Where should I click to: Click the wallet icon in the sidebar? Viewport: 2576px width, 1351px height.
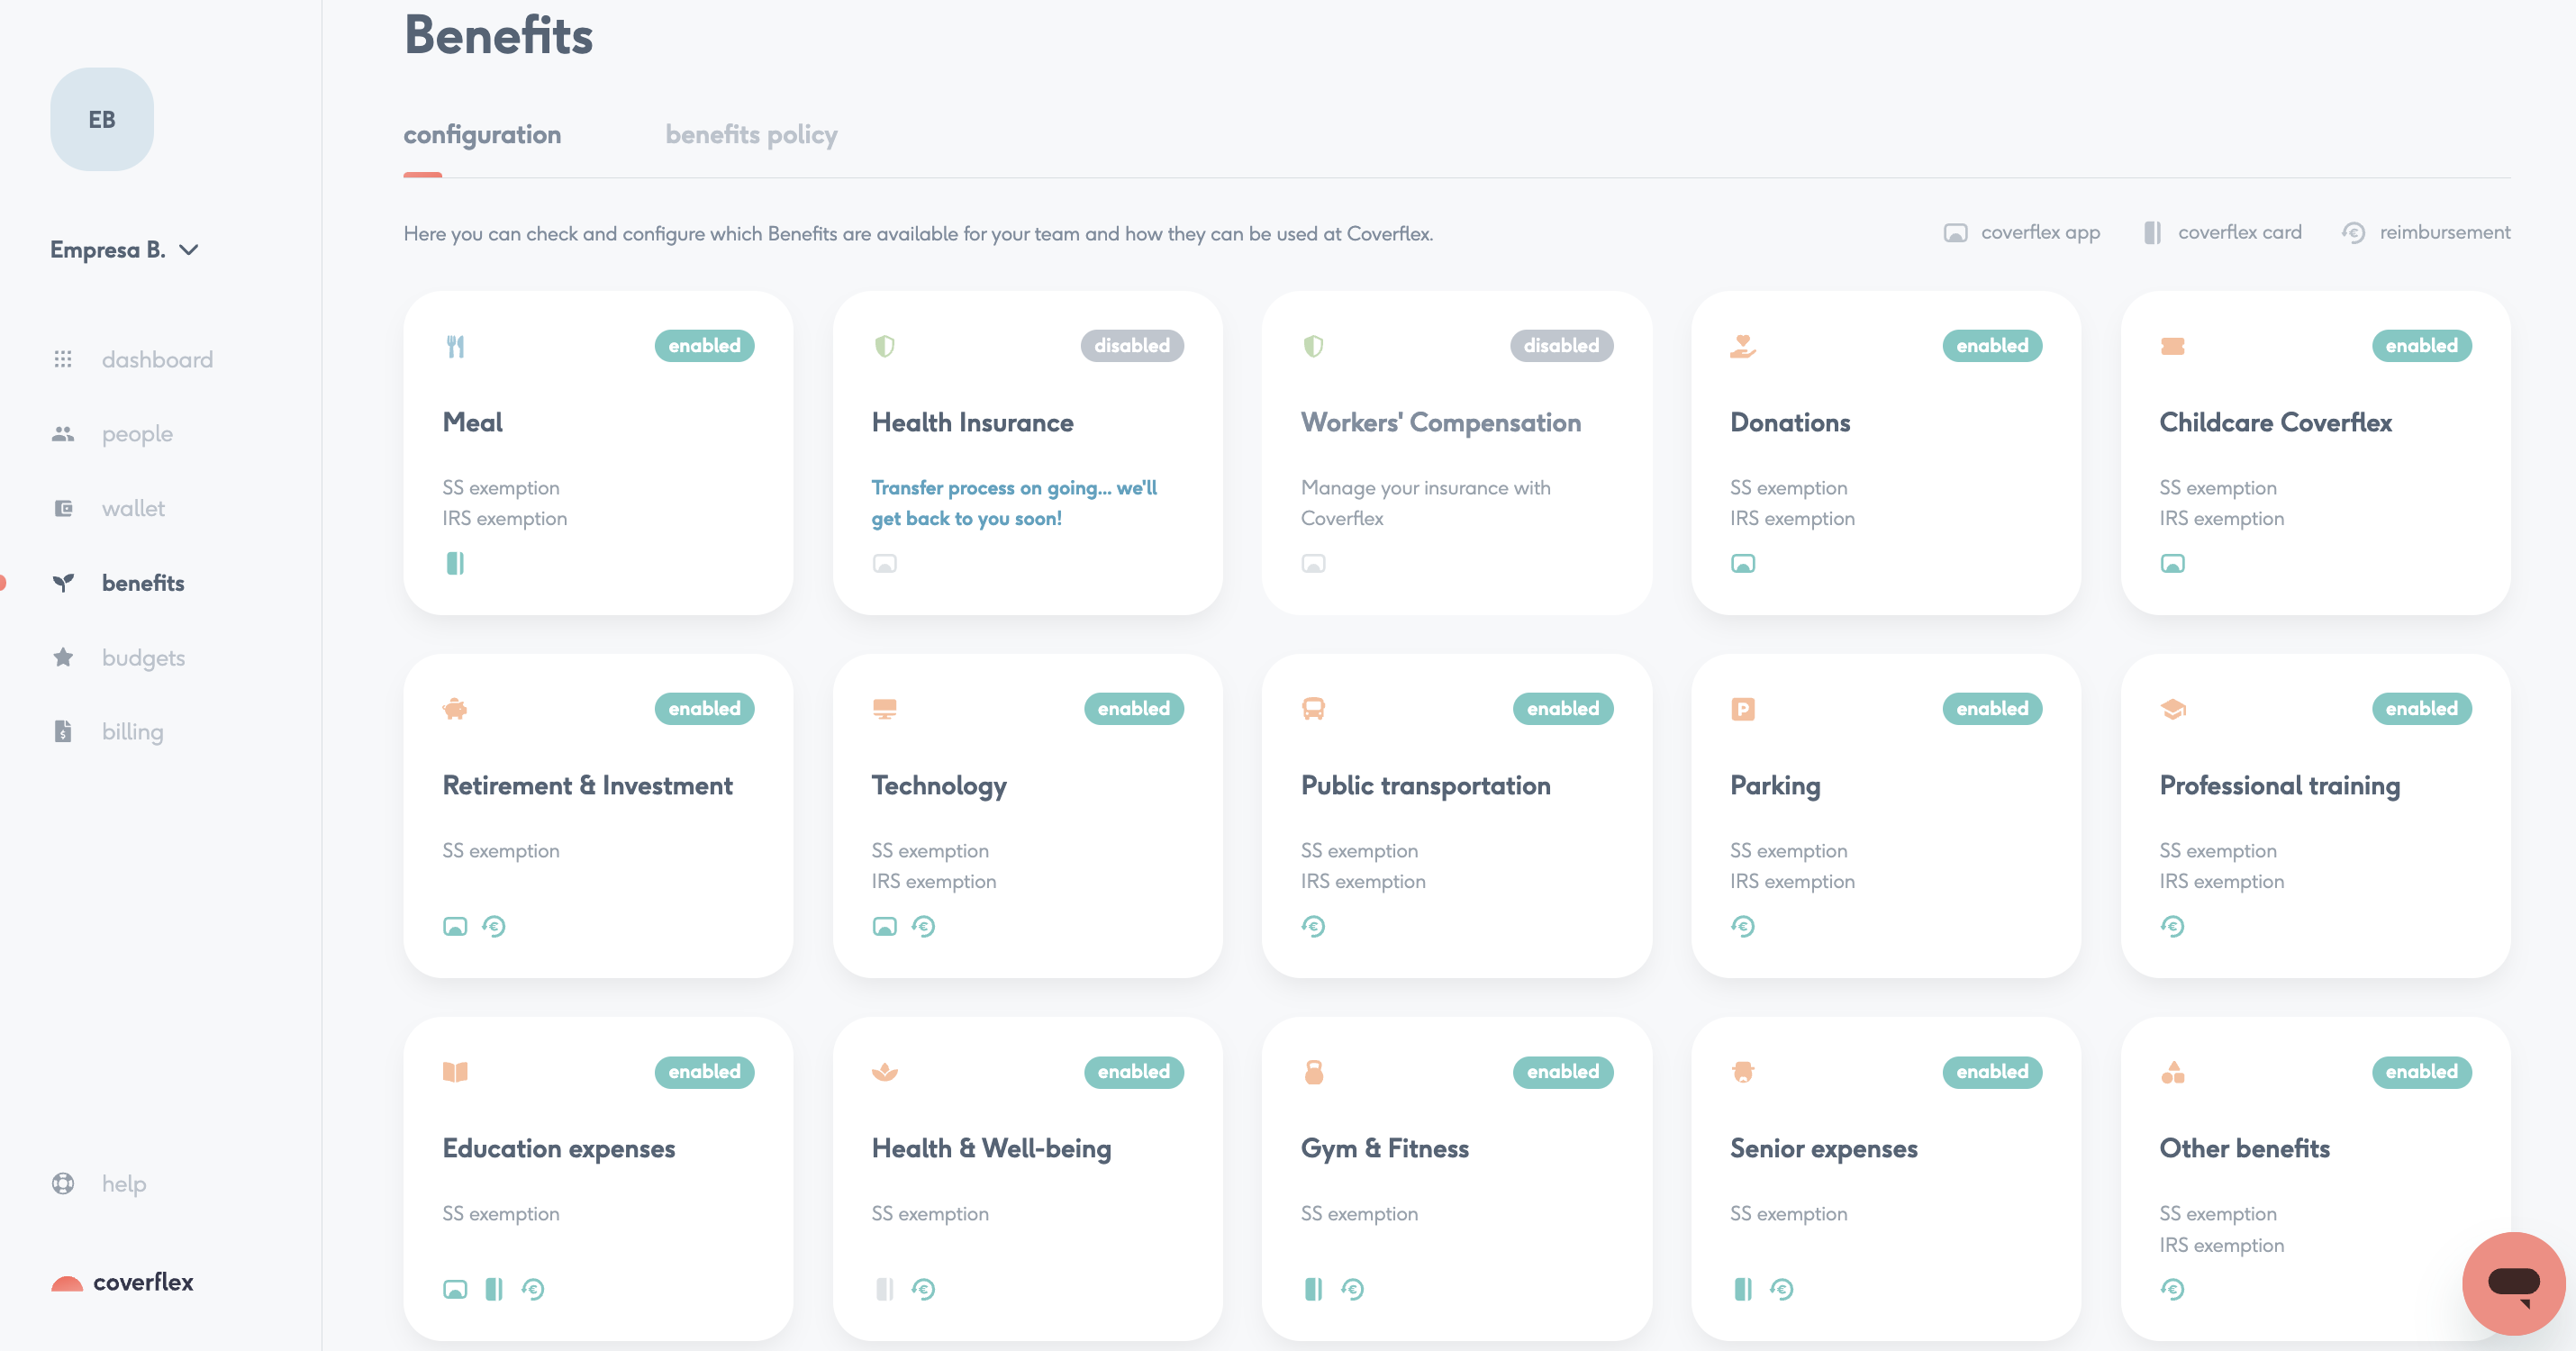64,508
